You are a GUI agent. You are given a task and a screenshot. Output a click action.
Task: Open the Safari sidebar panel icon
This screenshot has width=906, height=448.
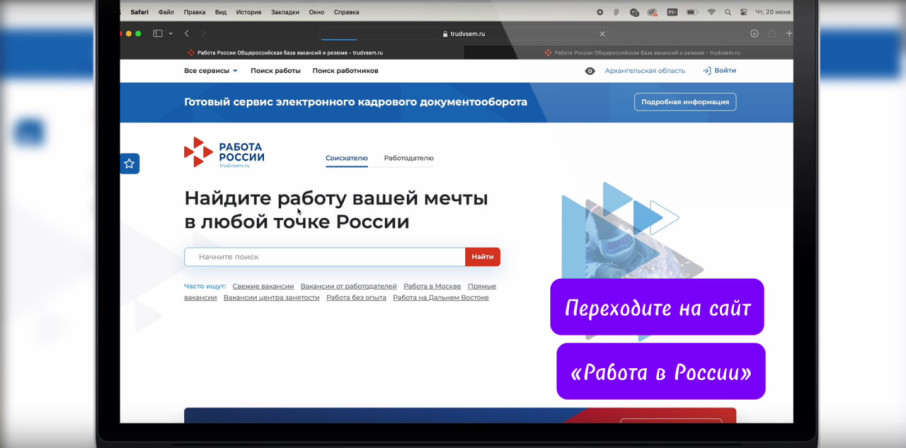(x=157, y=34)
